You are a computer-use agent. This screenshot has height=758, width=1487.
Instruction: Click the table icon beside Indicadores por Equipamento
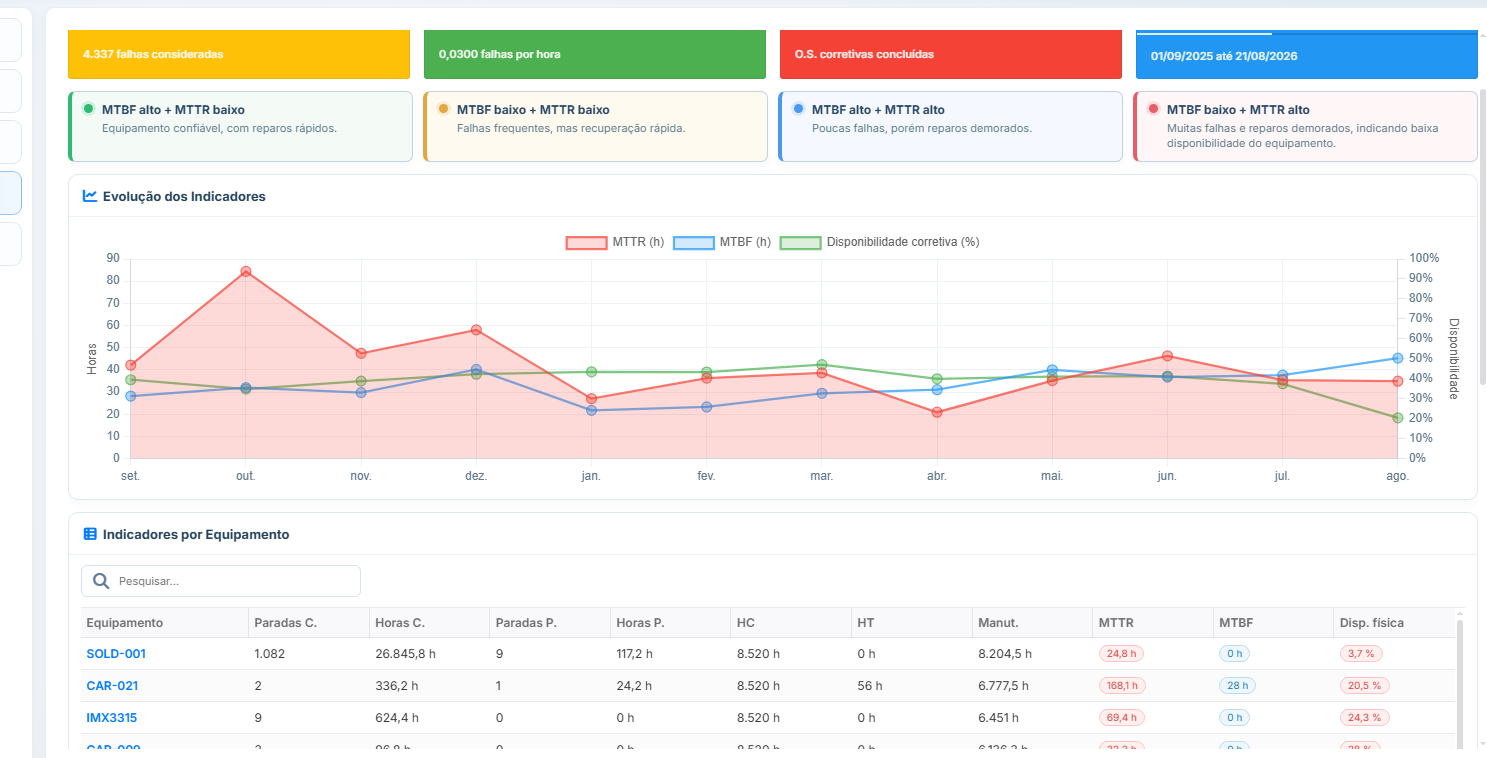coord(90,534)
